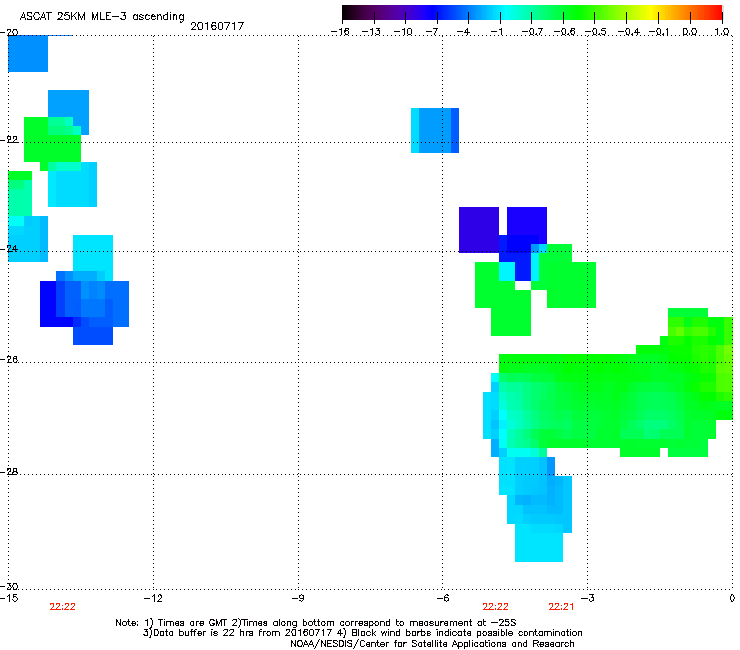
Task: Click the "NOAA/NESDIS/Center for Satellite Applications and Research" credit
Action: coord(432,643)
